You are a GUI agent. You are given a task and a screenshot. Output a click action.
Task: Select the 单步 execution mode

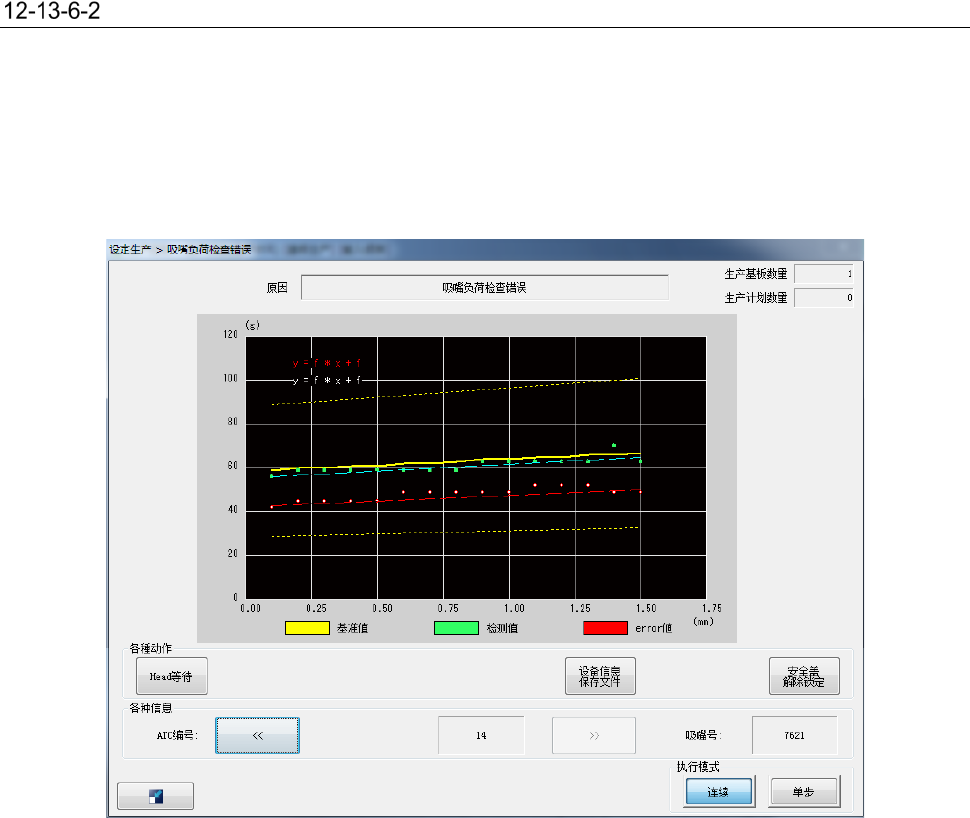coord(804,791)
